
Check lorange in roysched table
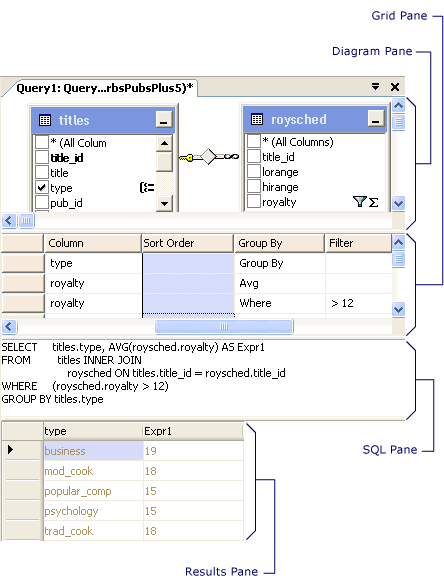point(253,171)
